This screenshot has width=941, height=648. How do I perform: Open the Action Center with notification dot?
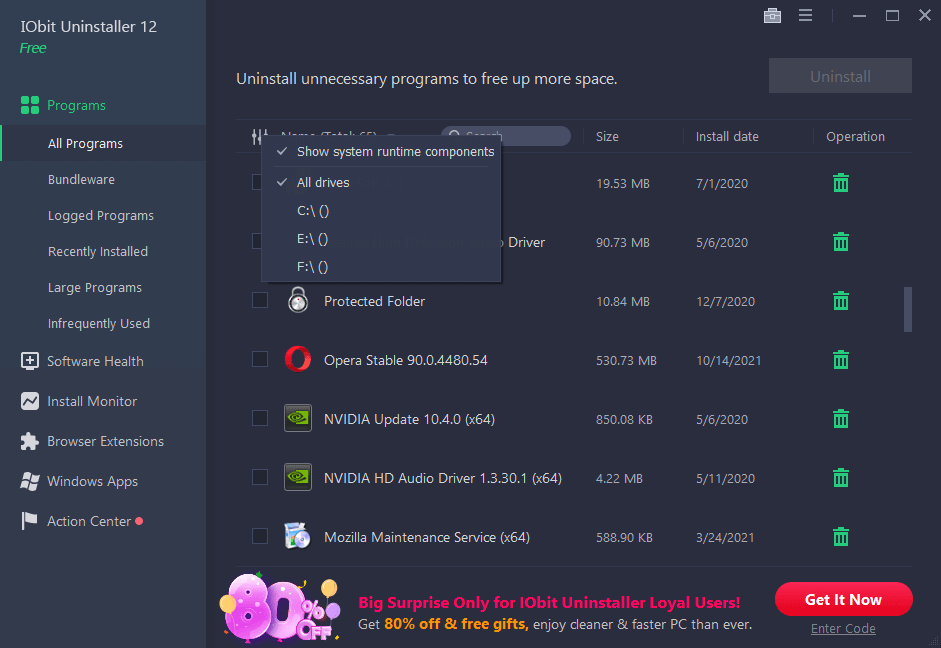pyautogui.click(x=88, y=521)
